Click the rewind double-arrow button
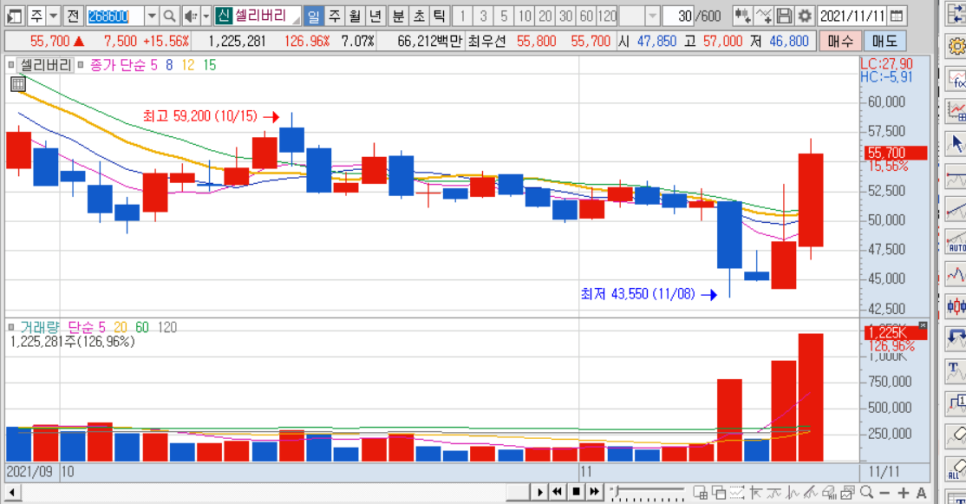 click(557, 492)
